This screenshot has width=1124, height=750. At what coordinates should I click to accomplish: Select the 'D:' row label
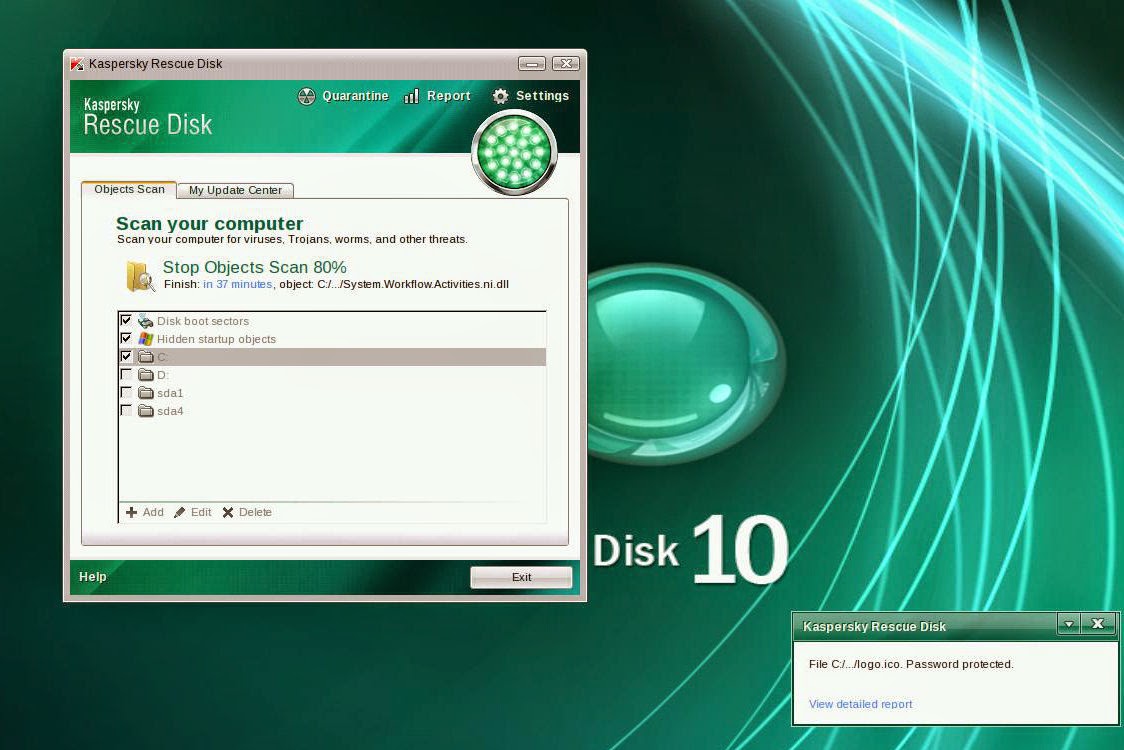pyautogui.click(x=163, y=375)
